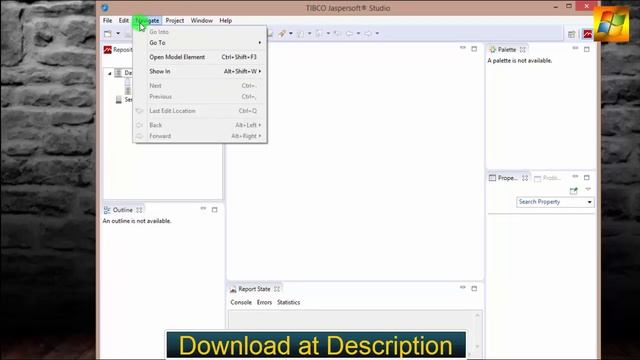Image resolution: width=640 pixels, height=360 pixels.
Task: Open the Search Property dropdown arrow
Action: (590, 202)
